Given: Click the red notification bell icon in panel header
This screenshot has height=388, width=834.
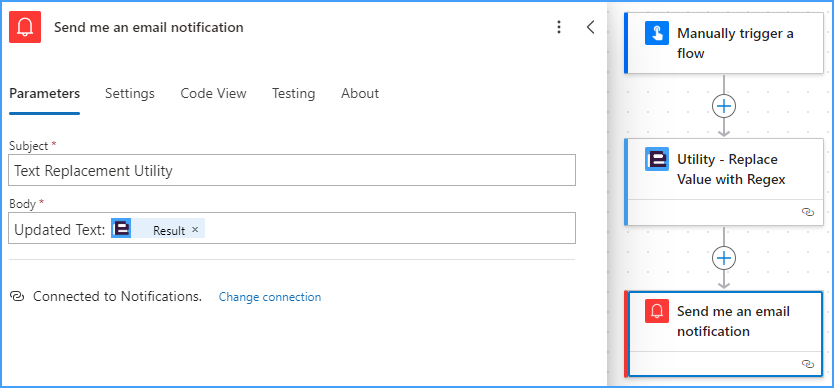Looking at the screenshot, I should (24, 27).
